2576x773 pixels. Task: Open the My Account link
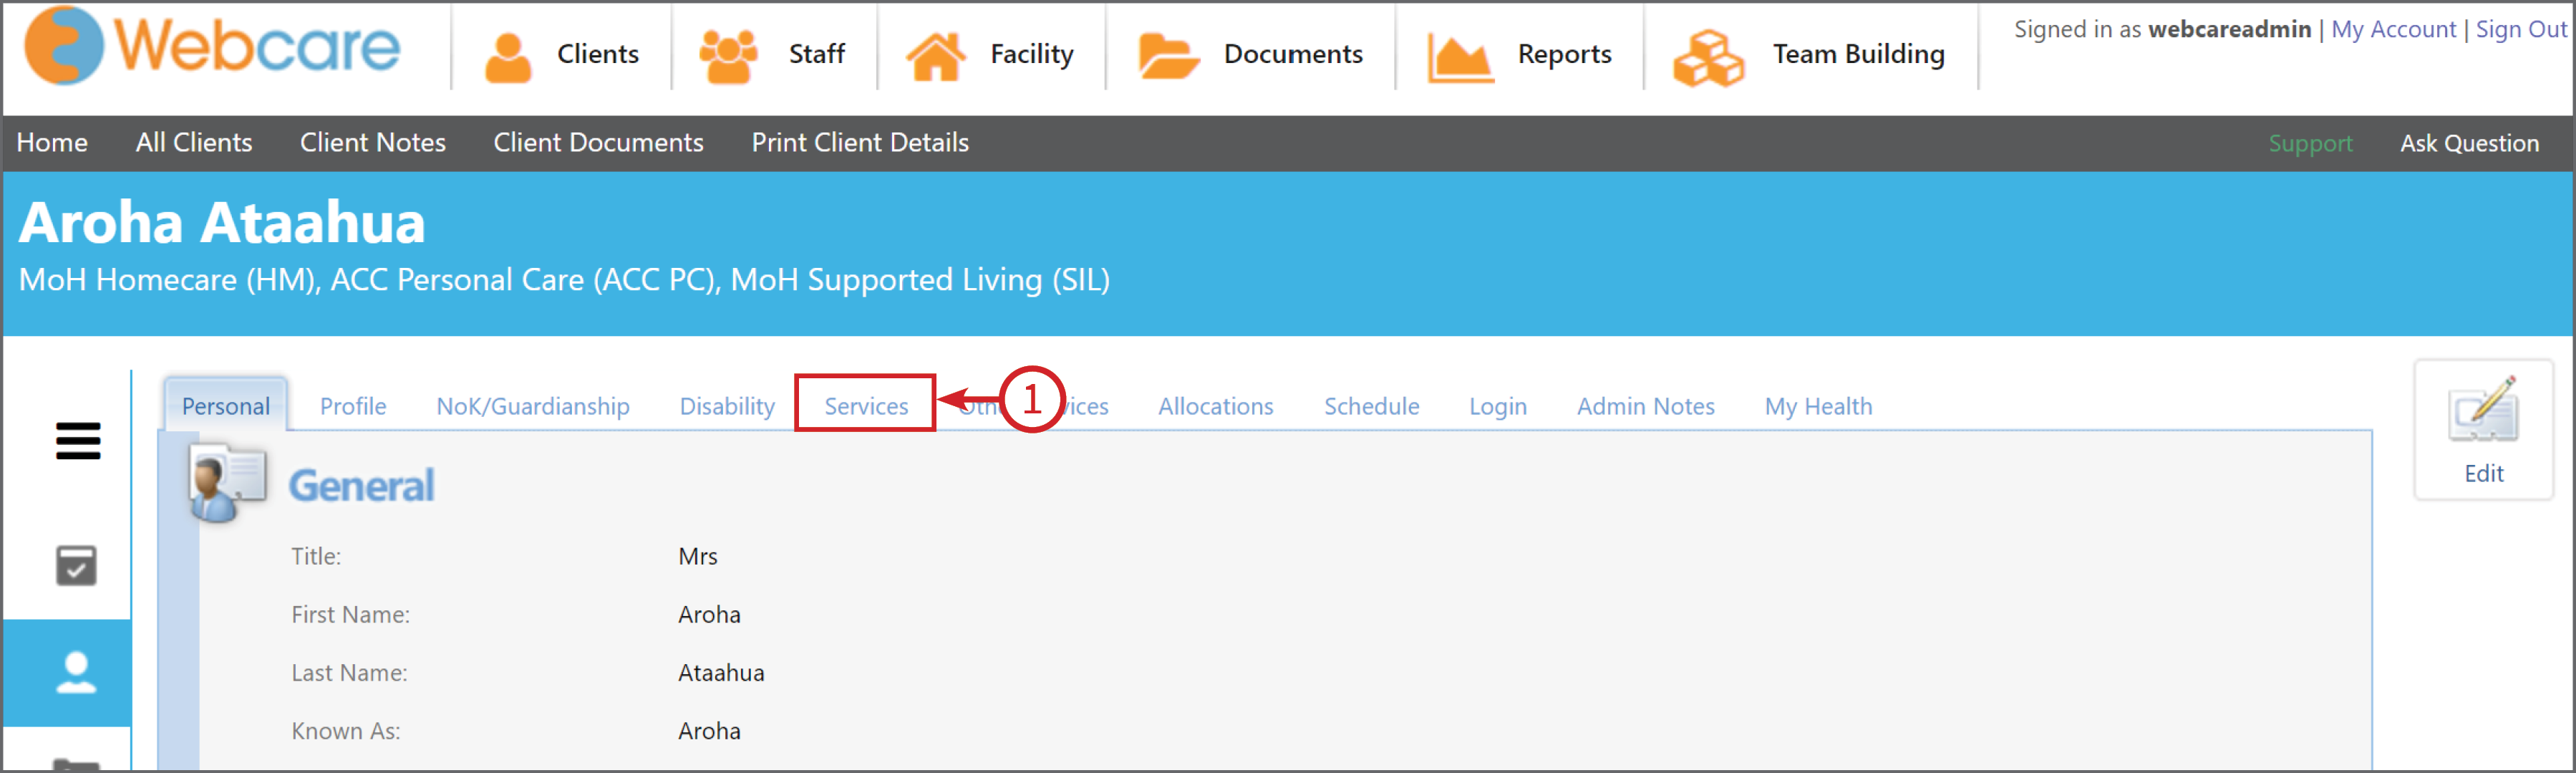(x=2393, y=30)
